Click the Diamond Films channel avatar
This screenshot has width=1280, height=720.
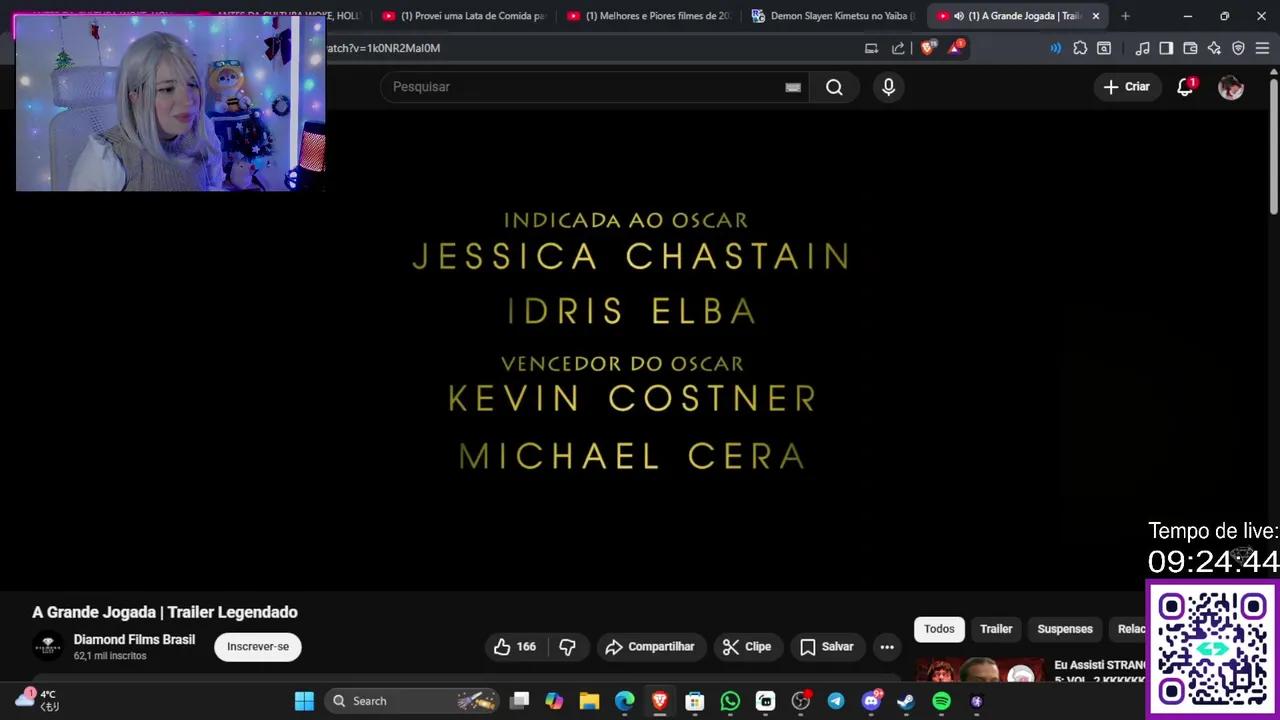[x=48, y=647]
